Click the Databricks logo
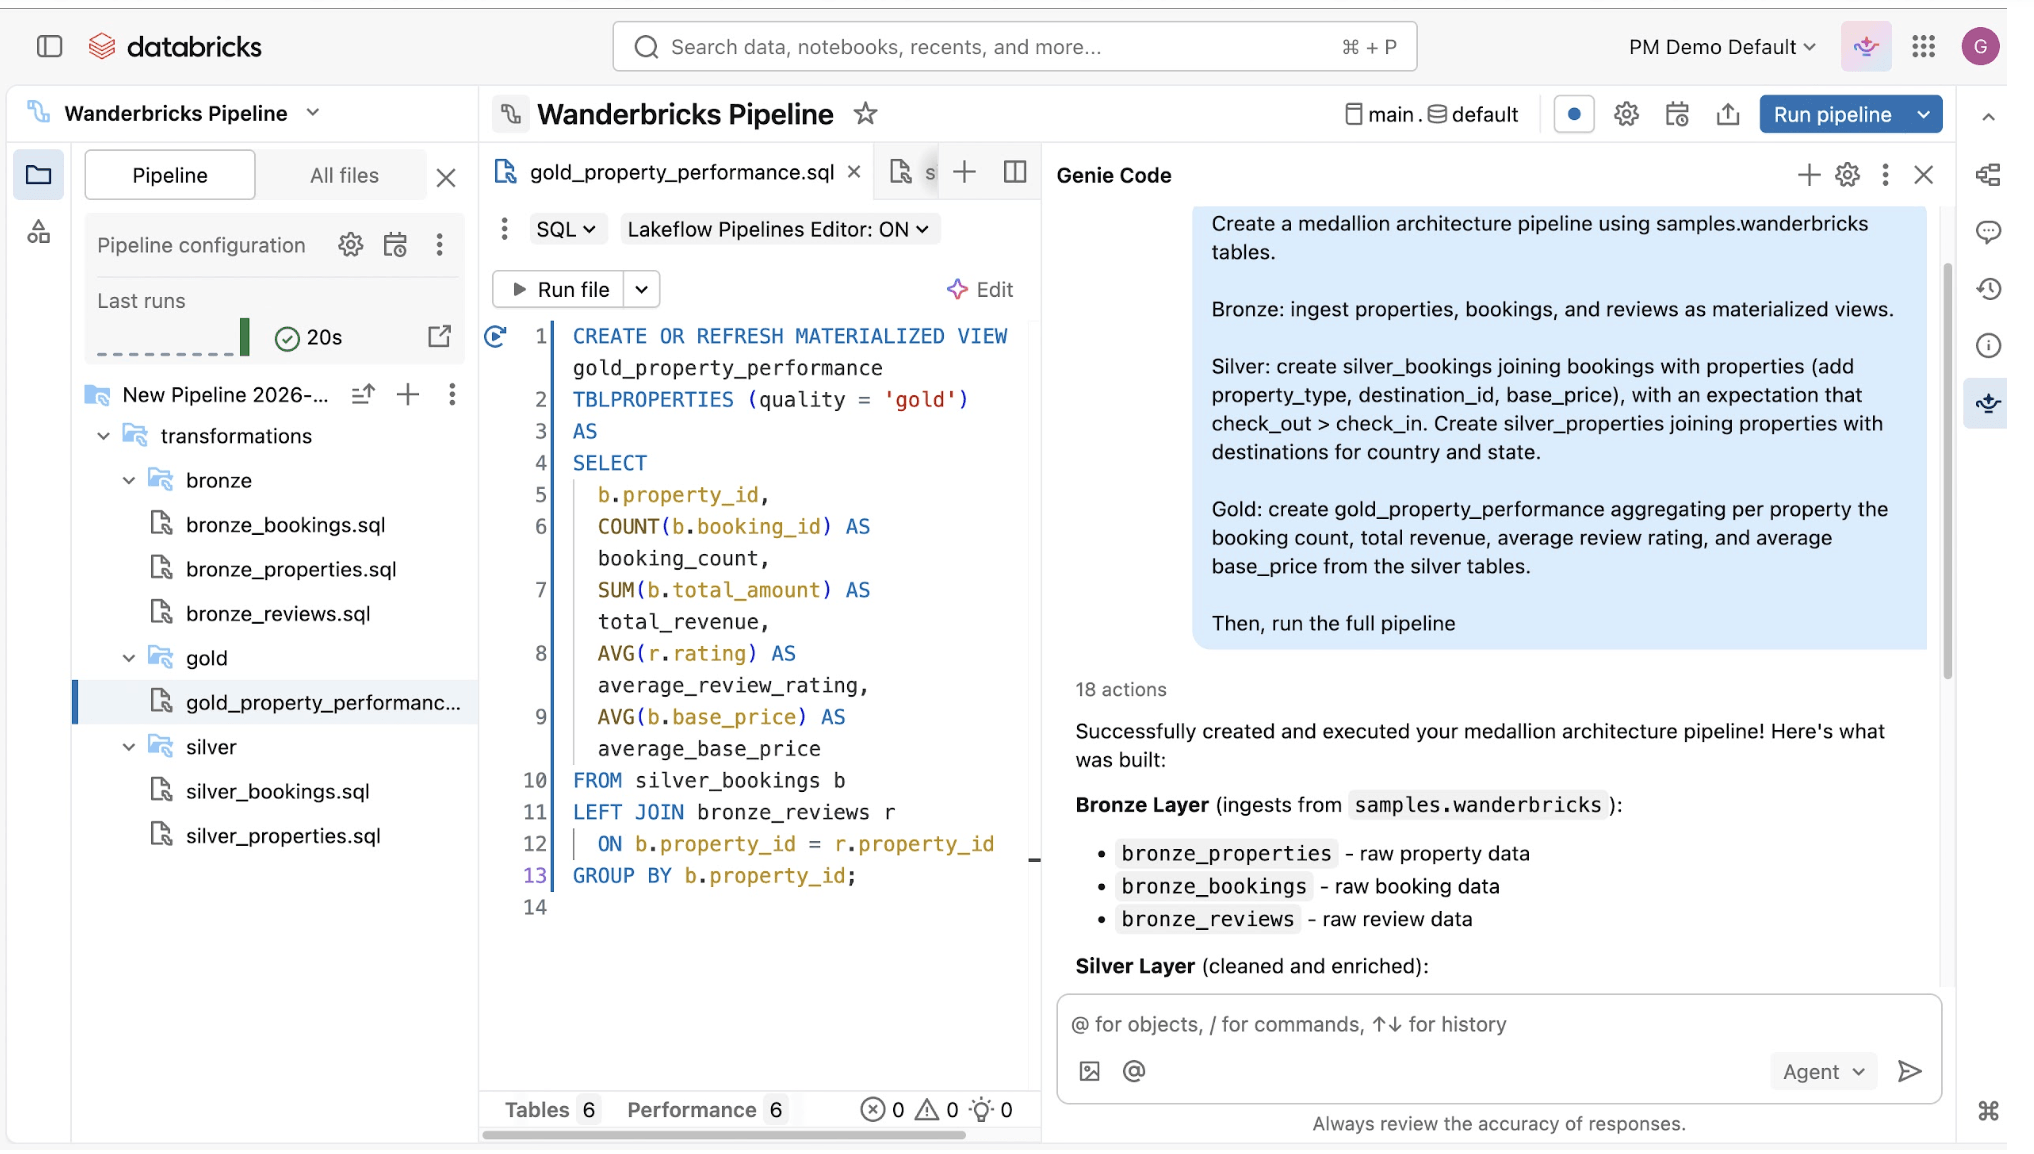Viewport: 2034px width, 1154px height. (175, 46)
